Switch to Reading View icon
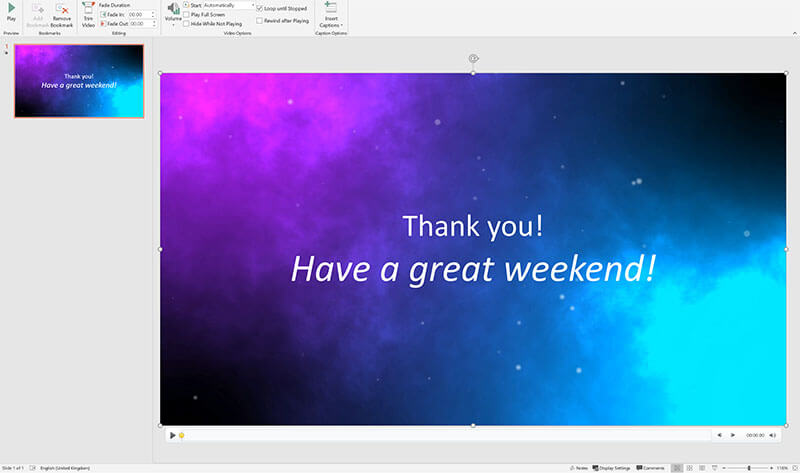This screenshot has width=800, height=473. pyautogui.click(x=702, y=468)
